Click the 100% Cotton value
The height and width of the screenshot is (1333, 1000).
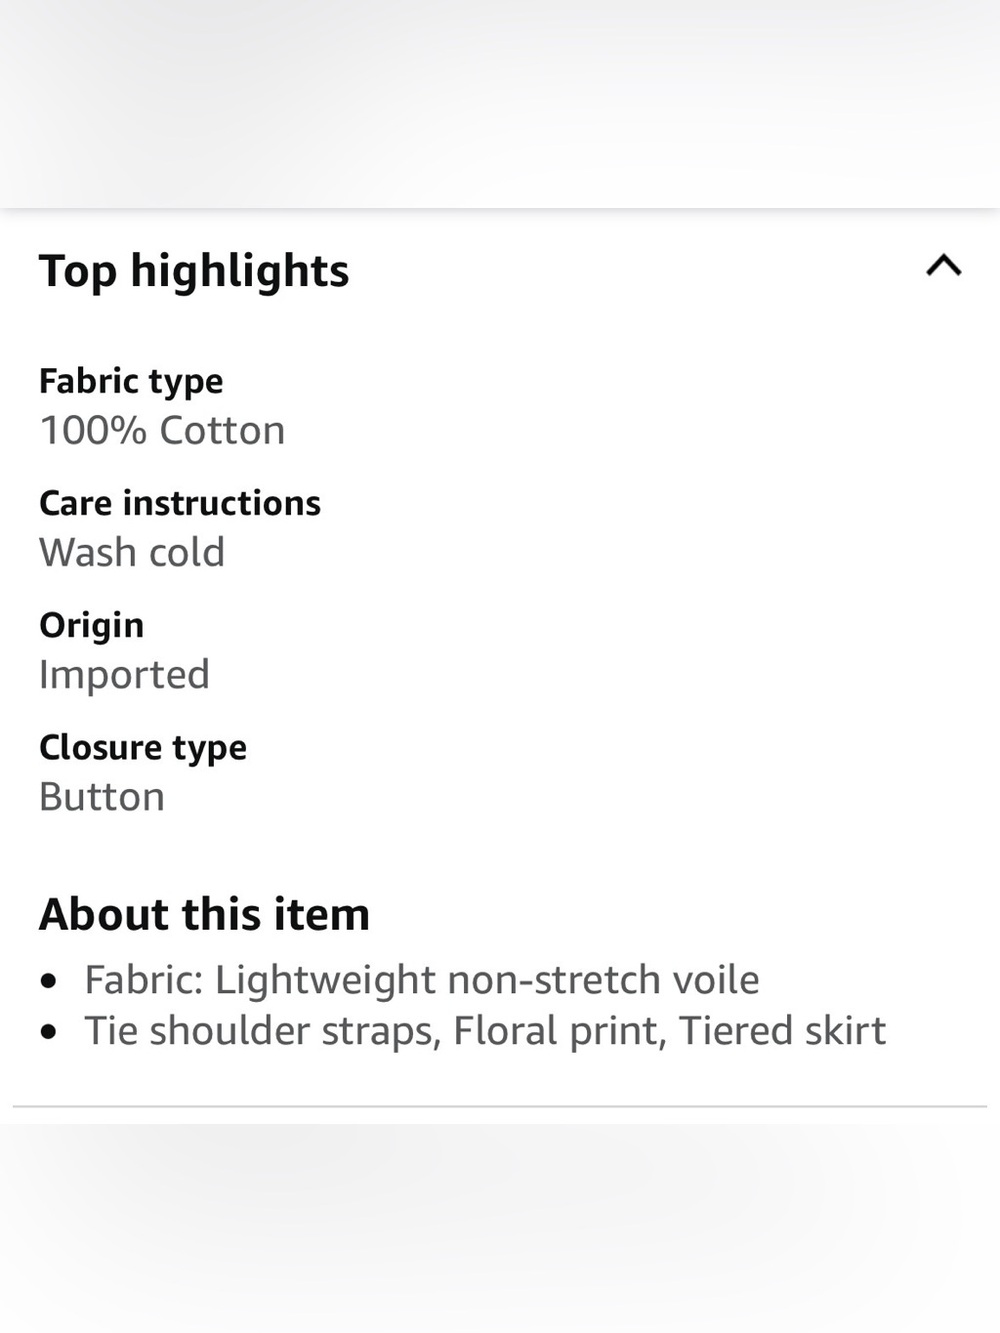(x=162, y=431)
